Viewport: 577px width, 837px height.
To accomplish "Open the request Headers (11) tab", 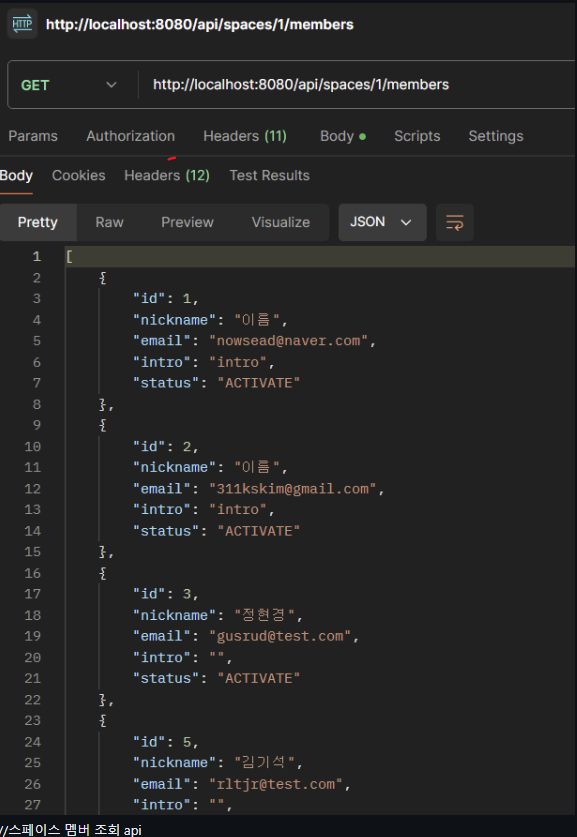I will [x=245, y=136].
